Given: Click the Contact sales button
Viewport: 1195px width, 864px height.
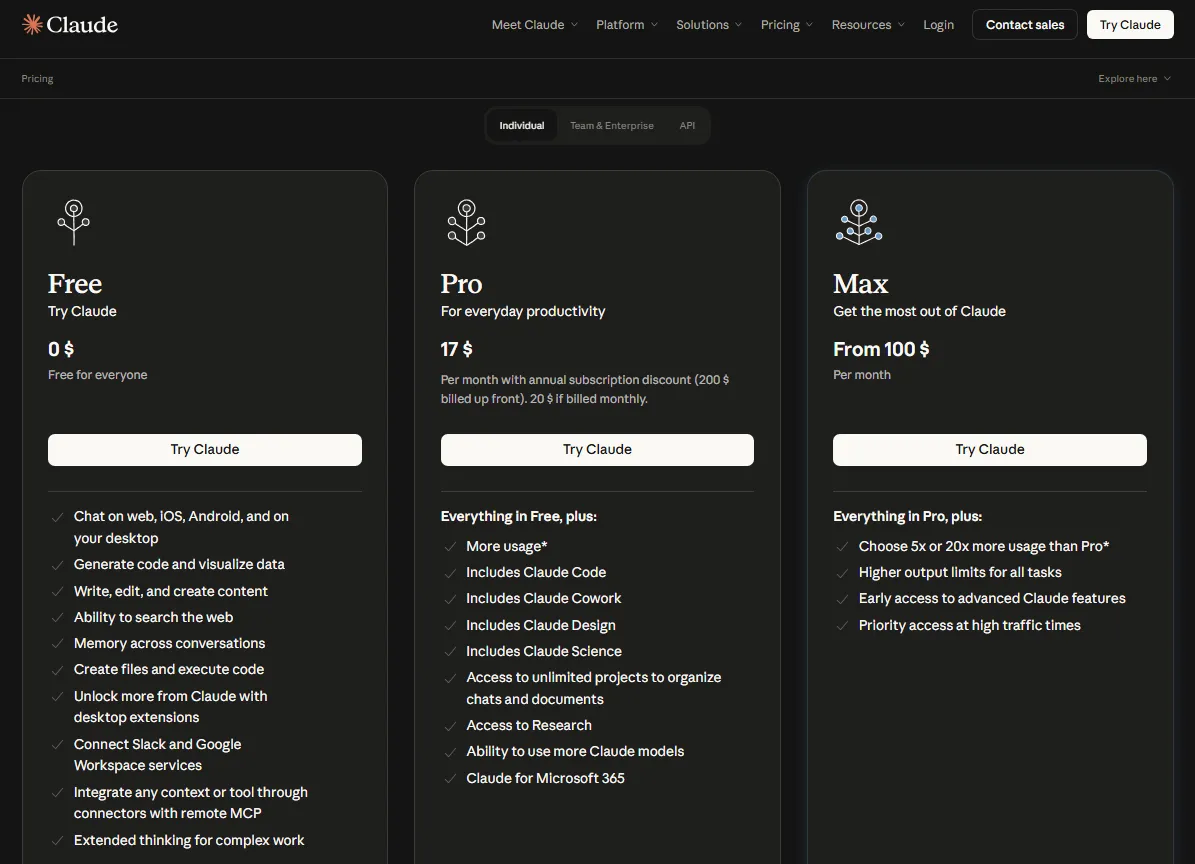Looking at the screenshot, I should click(1024, 24).
